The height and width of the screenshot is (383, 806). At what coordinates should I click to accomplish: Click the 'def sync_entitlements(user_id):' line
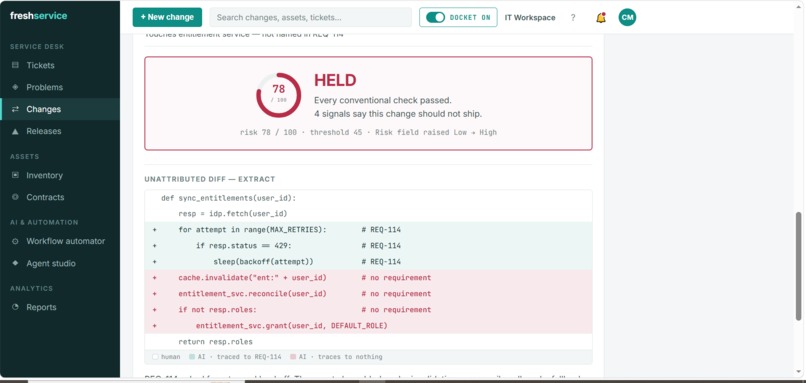368,198
